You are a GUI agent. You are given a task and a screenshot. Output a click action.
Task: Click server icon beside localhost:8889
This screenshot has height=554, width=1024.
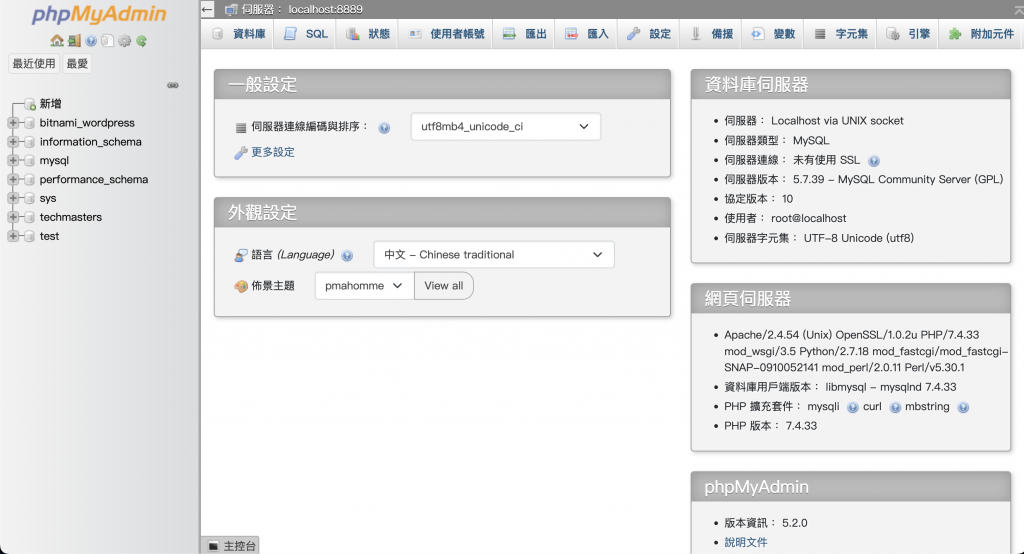click(x=231, y=9)
